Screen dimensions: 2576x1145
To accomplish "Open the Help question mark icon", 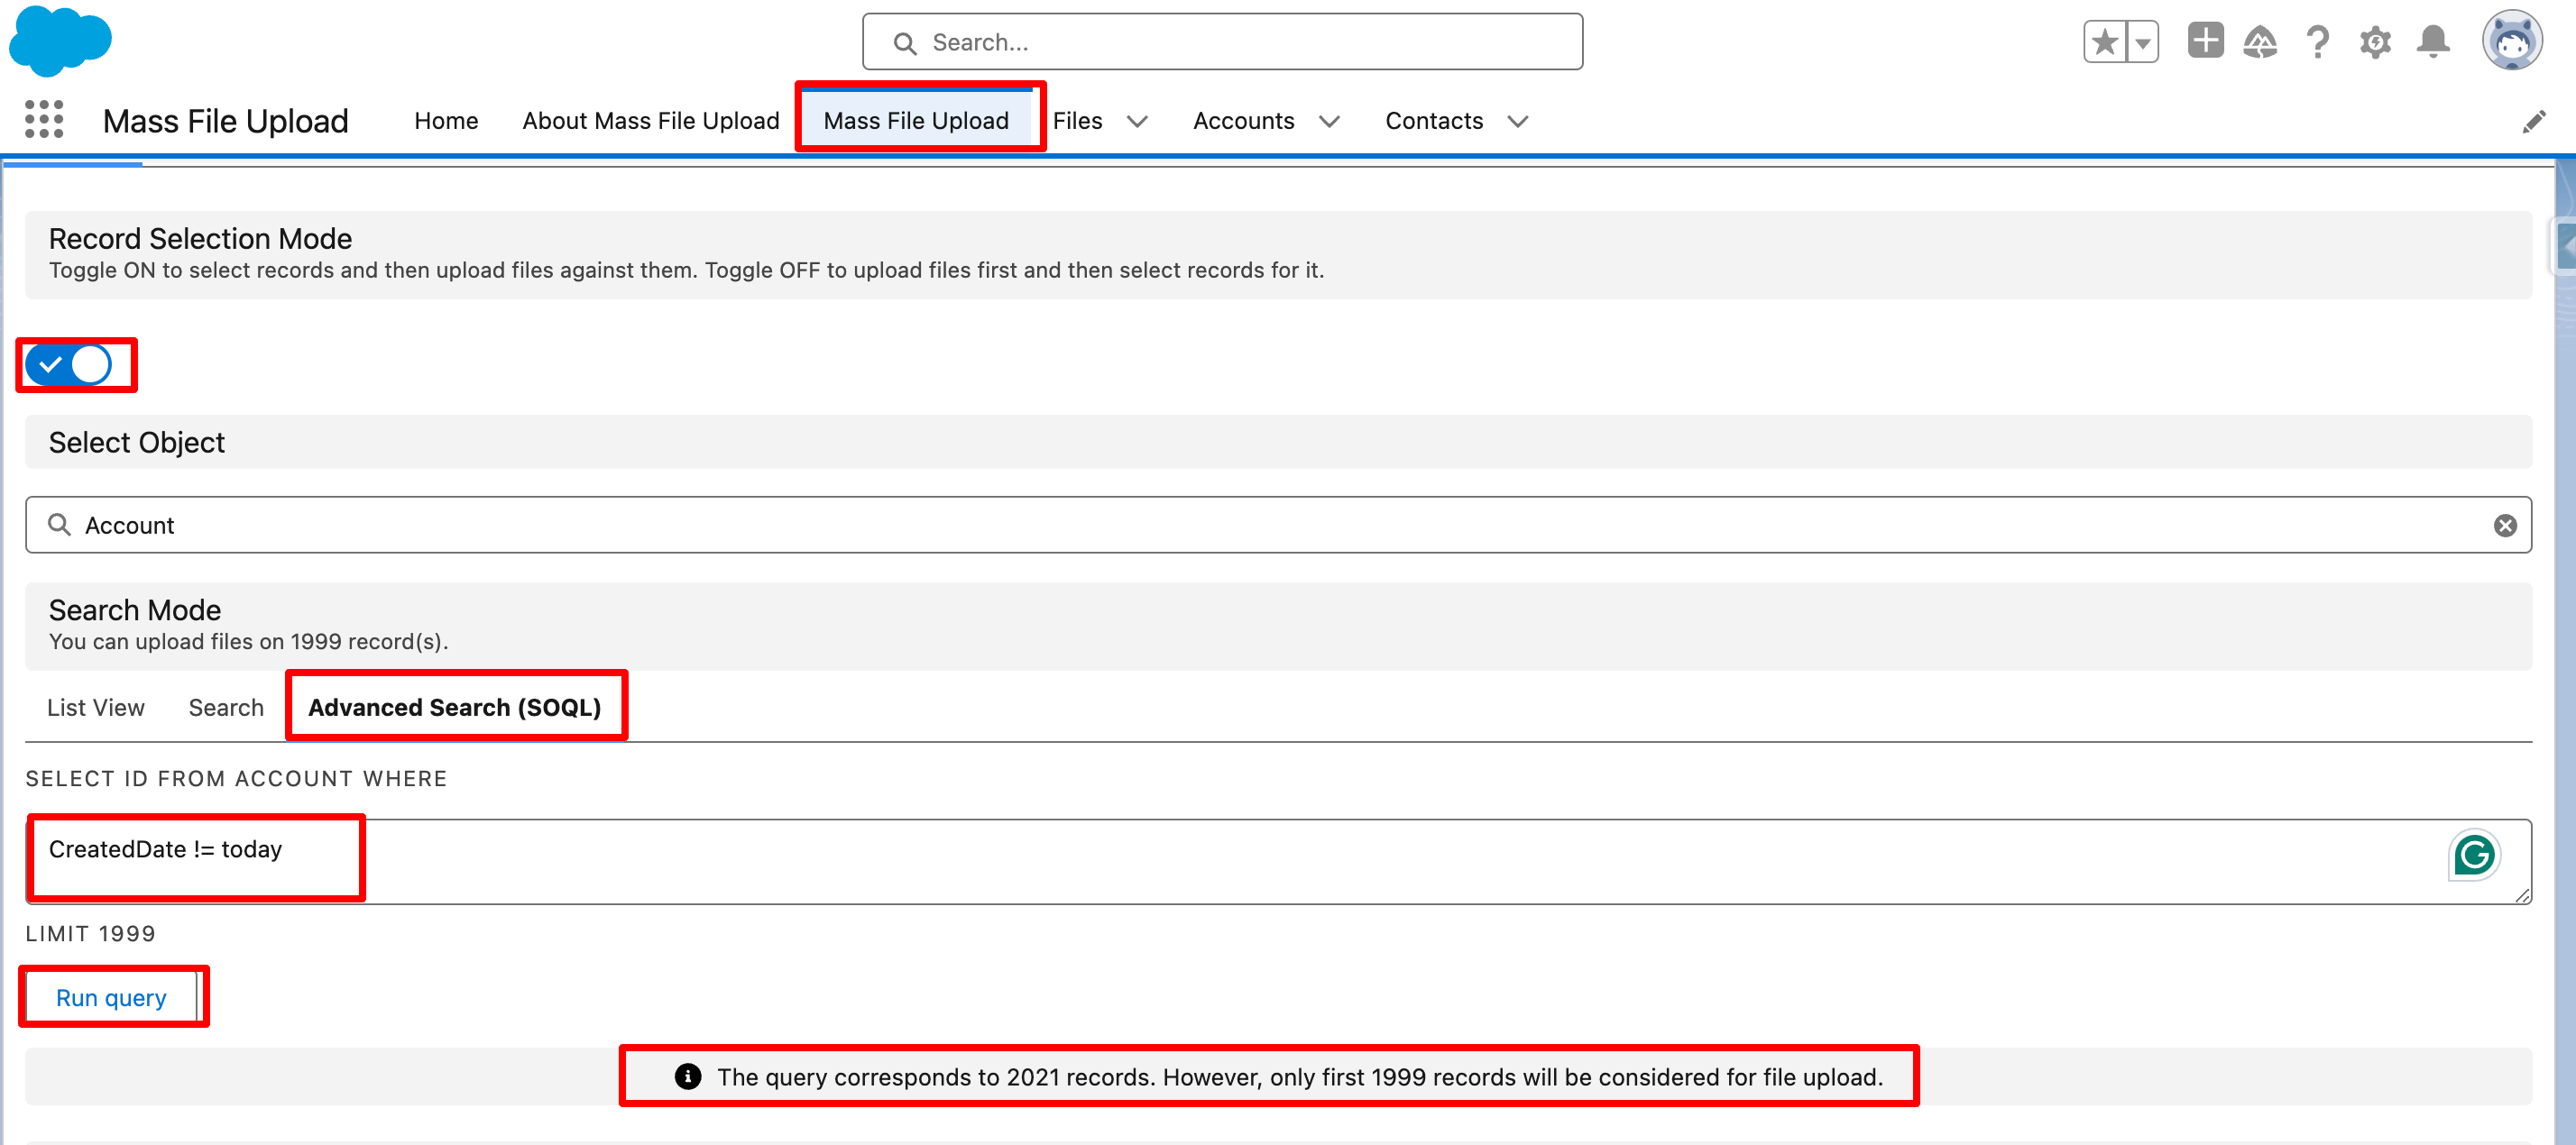I will coord(2318,42).
